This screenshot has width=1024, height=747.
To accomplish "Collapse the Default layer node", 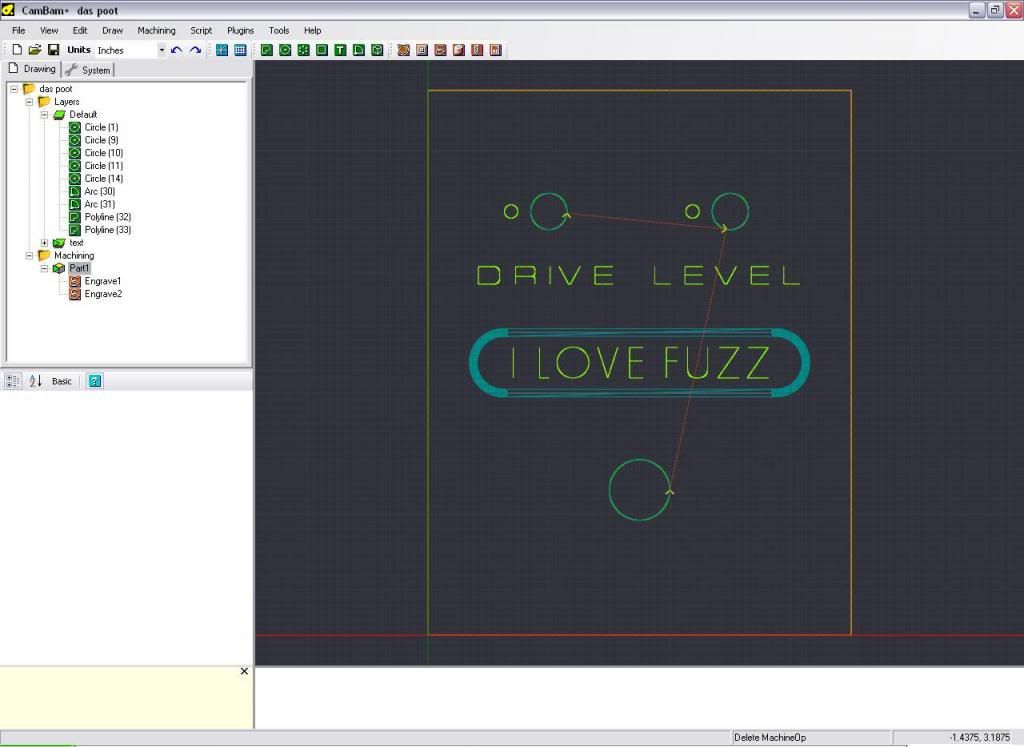I will click(44, 115).
